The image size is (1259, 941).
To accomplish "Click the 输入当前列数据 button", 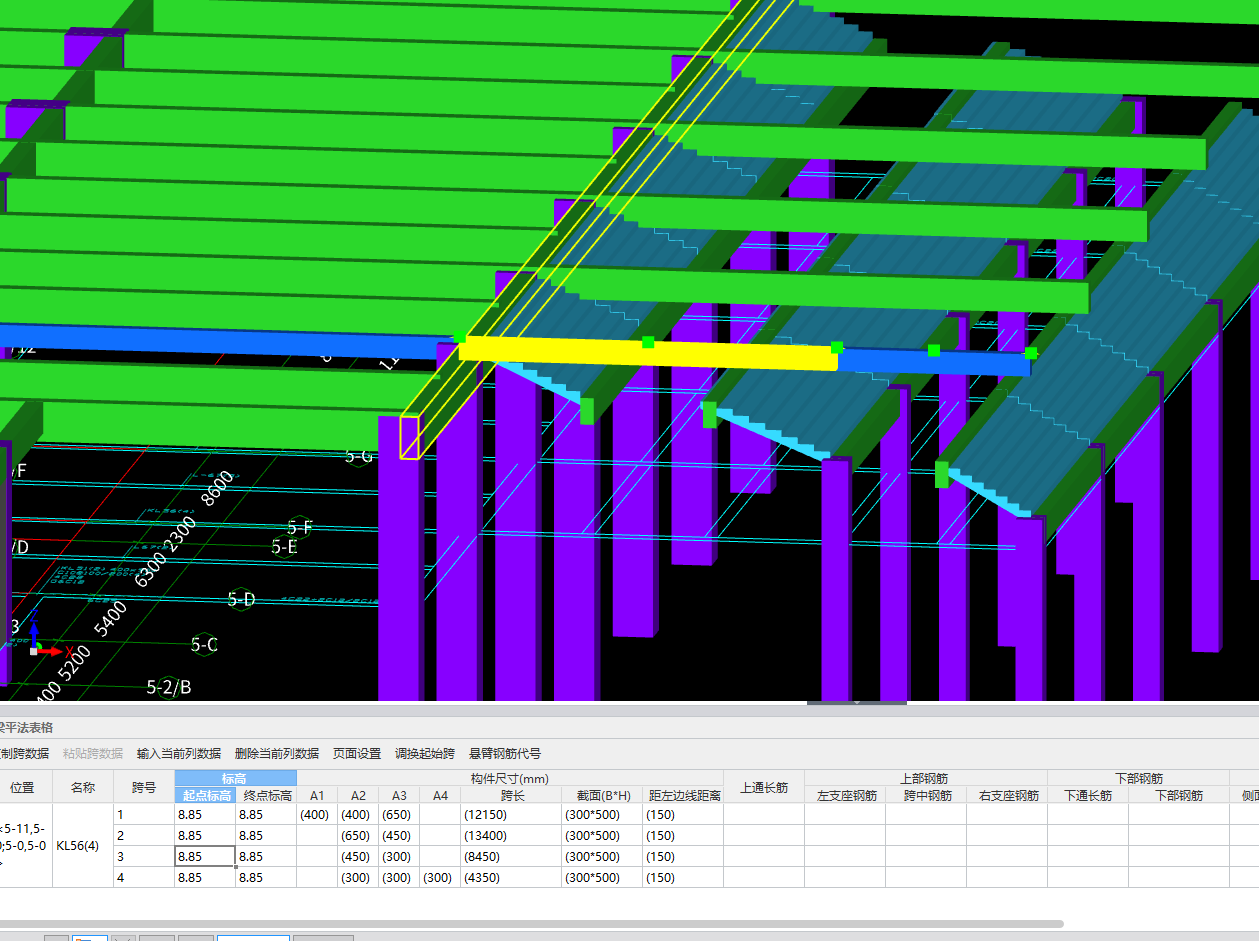I will point(179,753).
